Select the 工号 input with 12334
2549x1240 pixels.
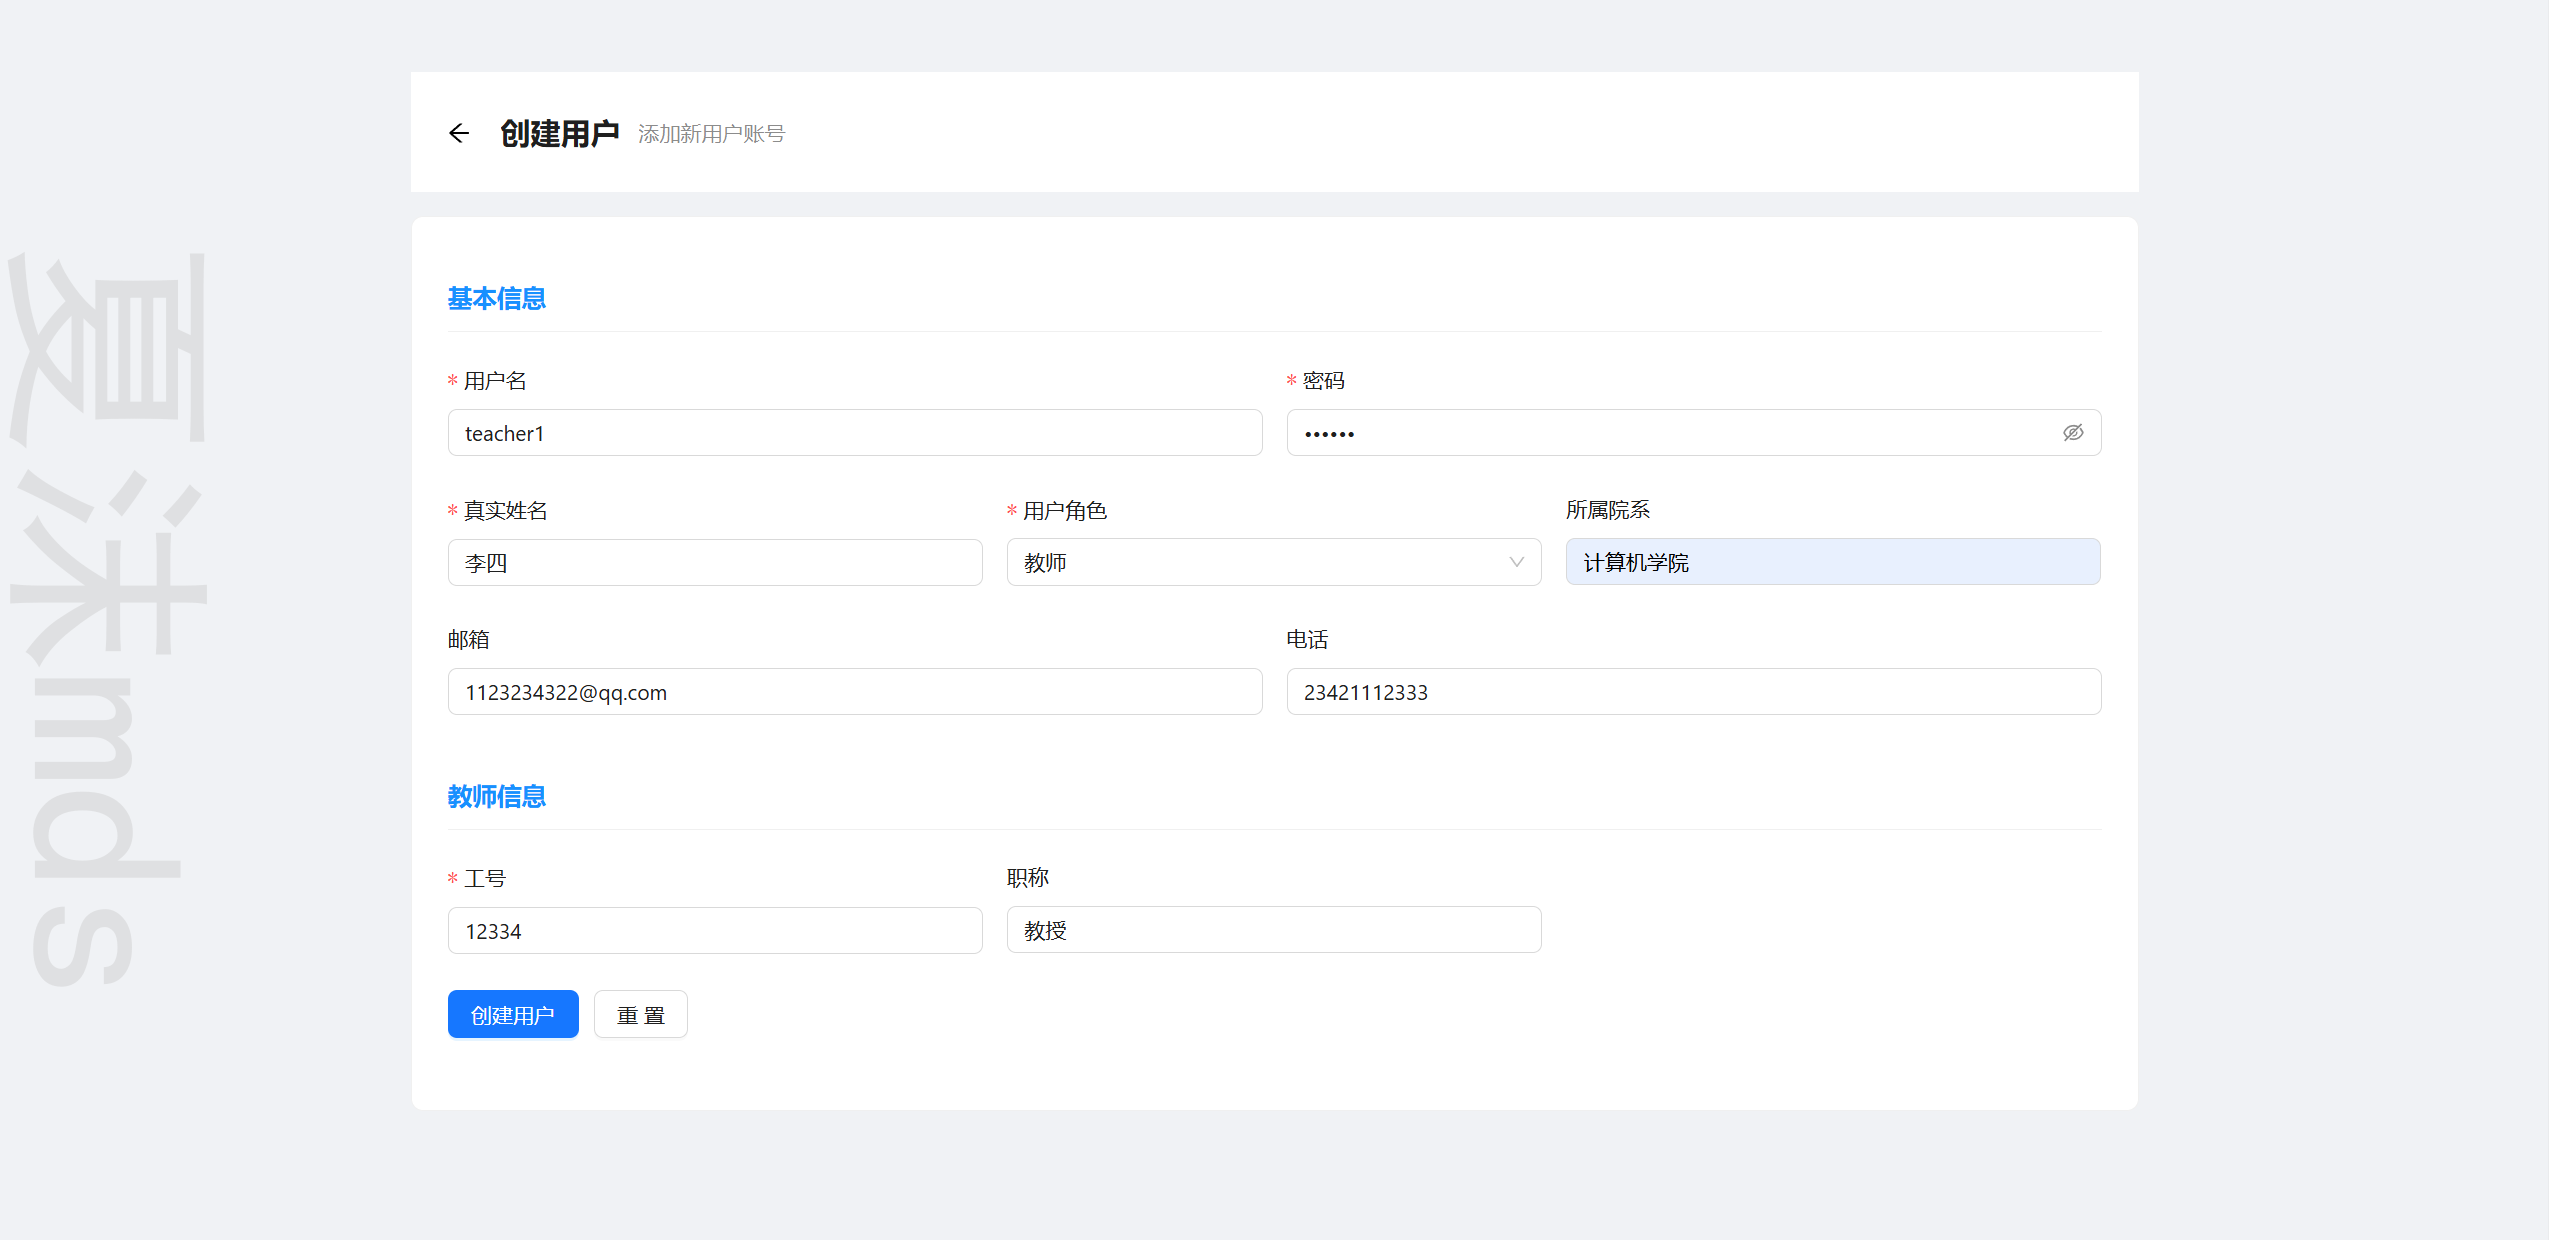point(714,931)
